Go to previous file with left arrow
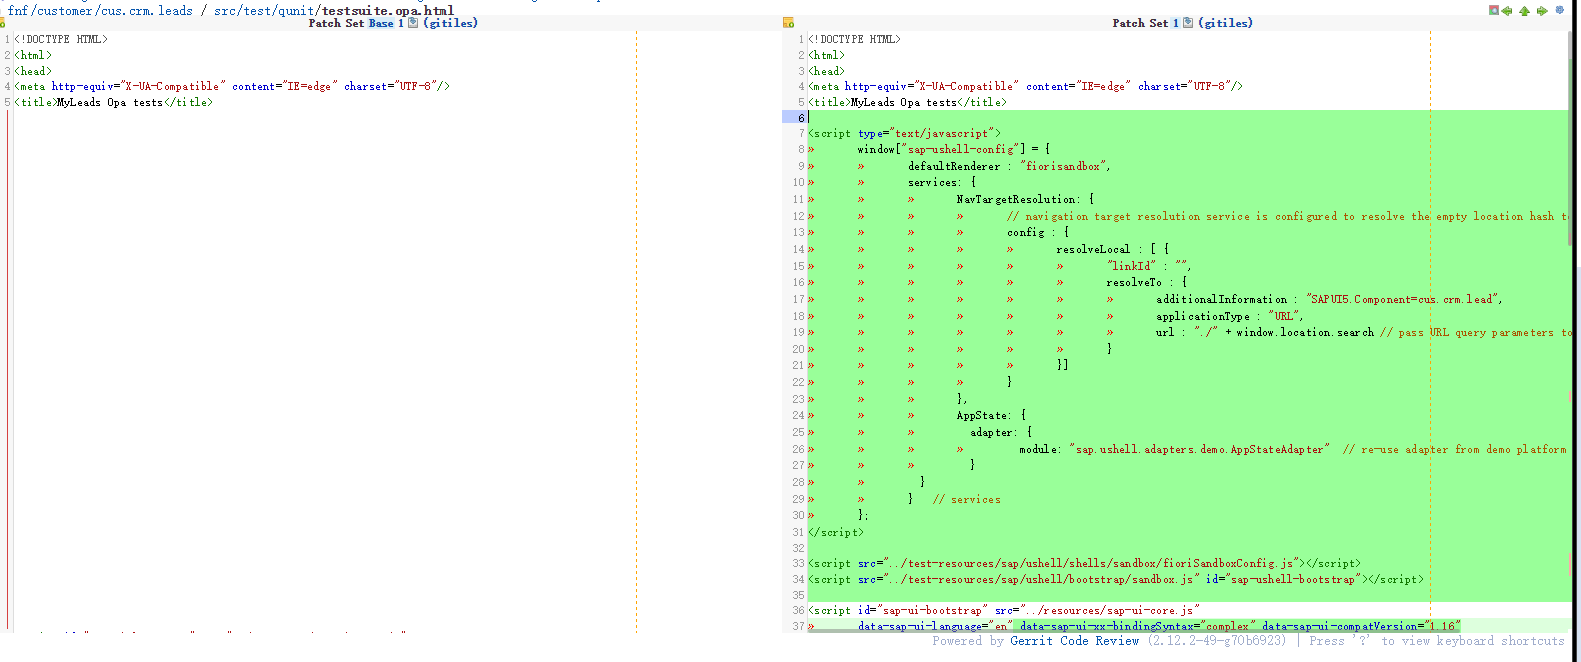 coord(1507,11)
